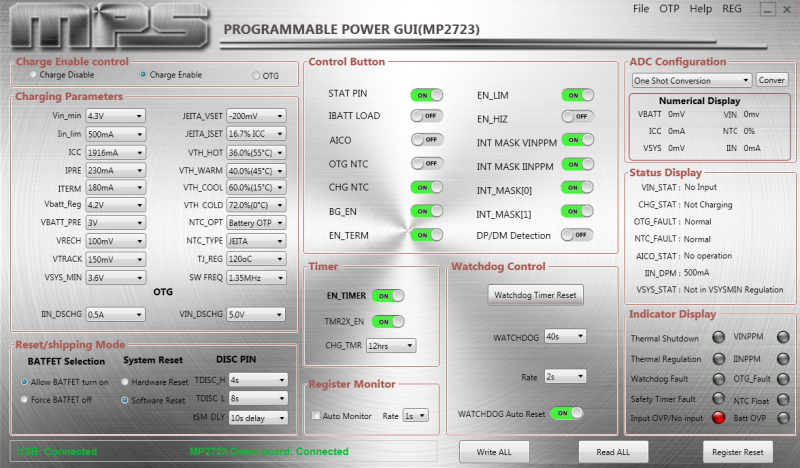800x468 pixels.
Task: Click the ADC Conver button
Action: click(771, 80)
